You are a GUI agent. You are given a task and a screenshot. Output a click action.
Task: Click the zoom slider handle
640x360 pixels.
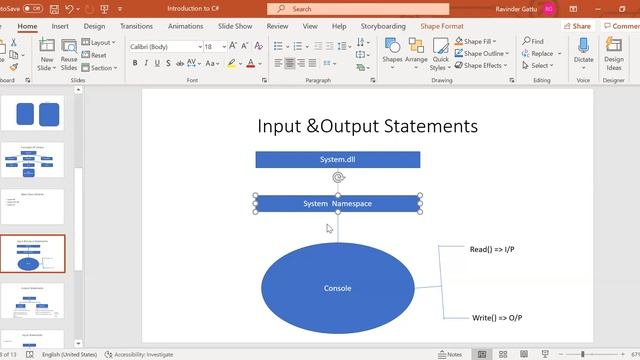tap(583, 354)
